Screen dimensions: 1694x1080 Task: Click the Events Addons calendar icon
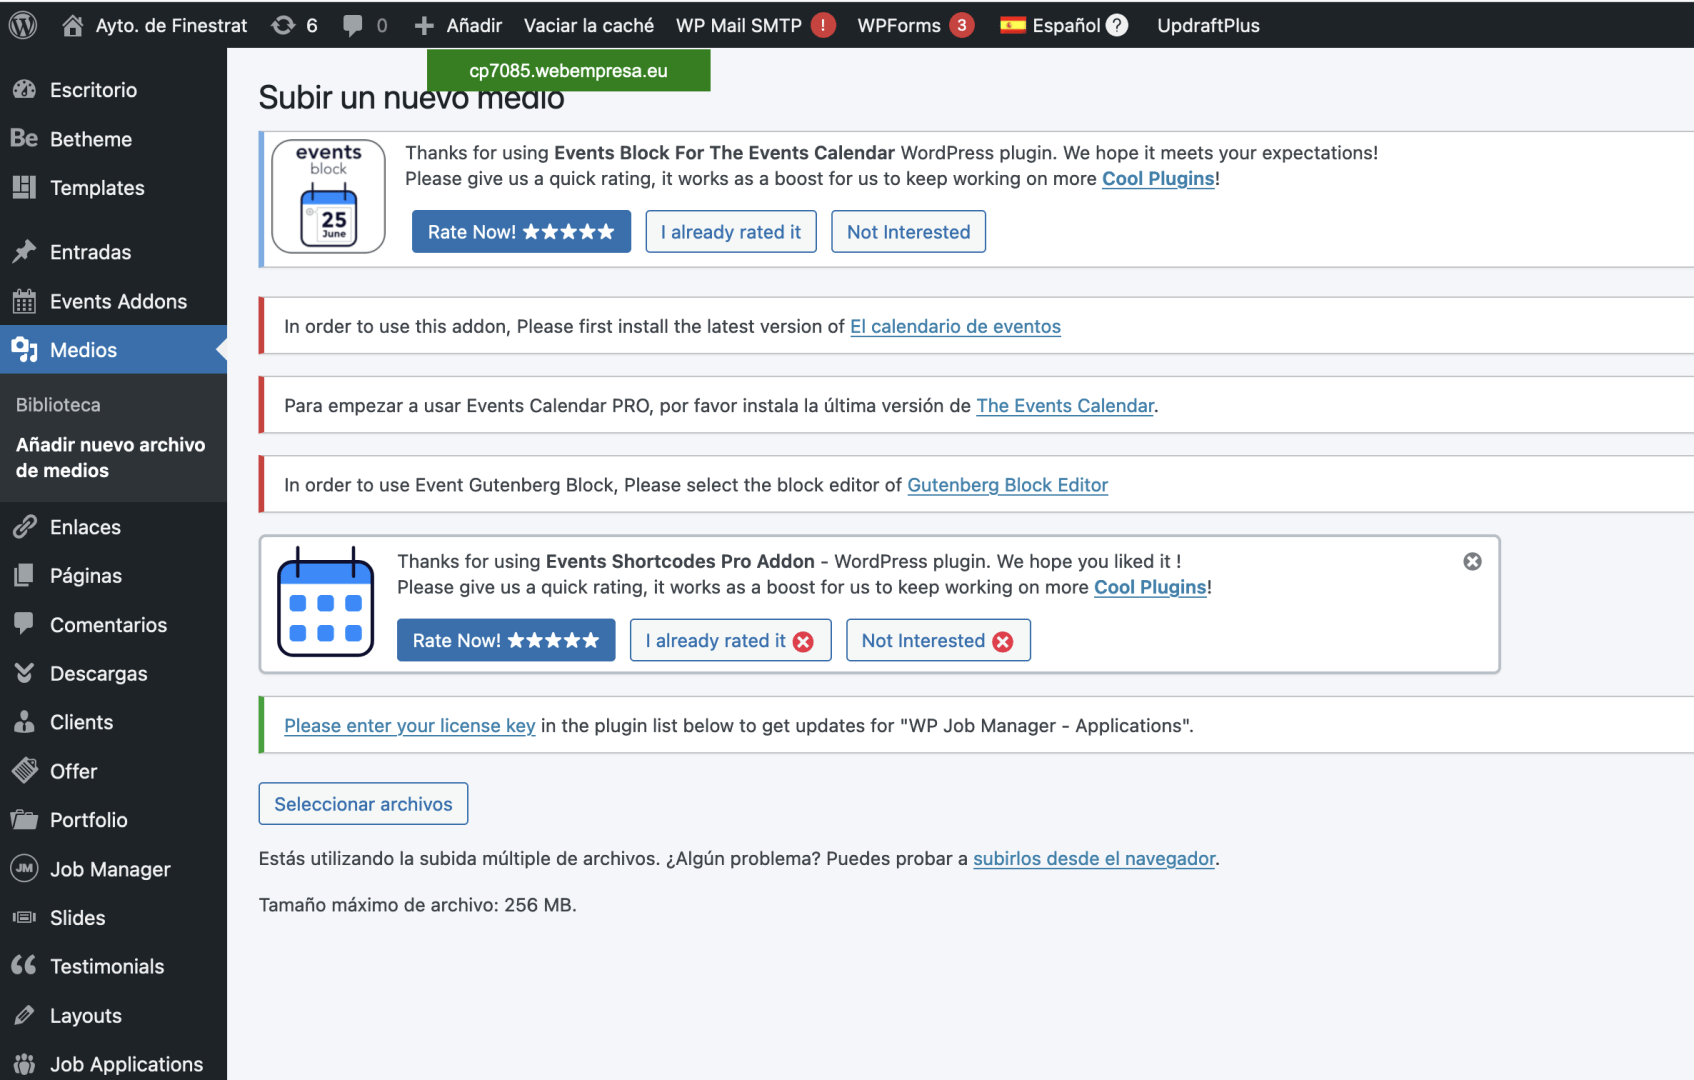(24, 301)
